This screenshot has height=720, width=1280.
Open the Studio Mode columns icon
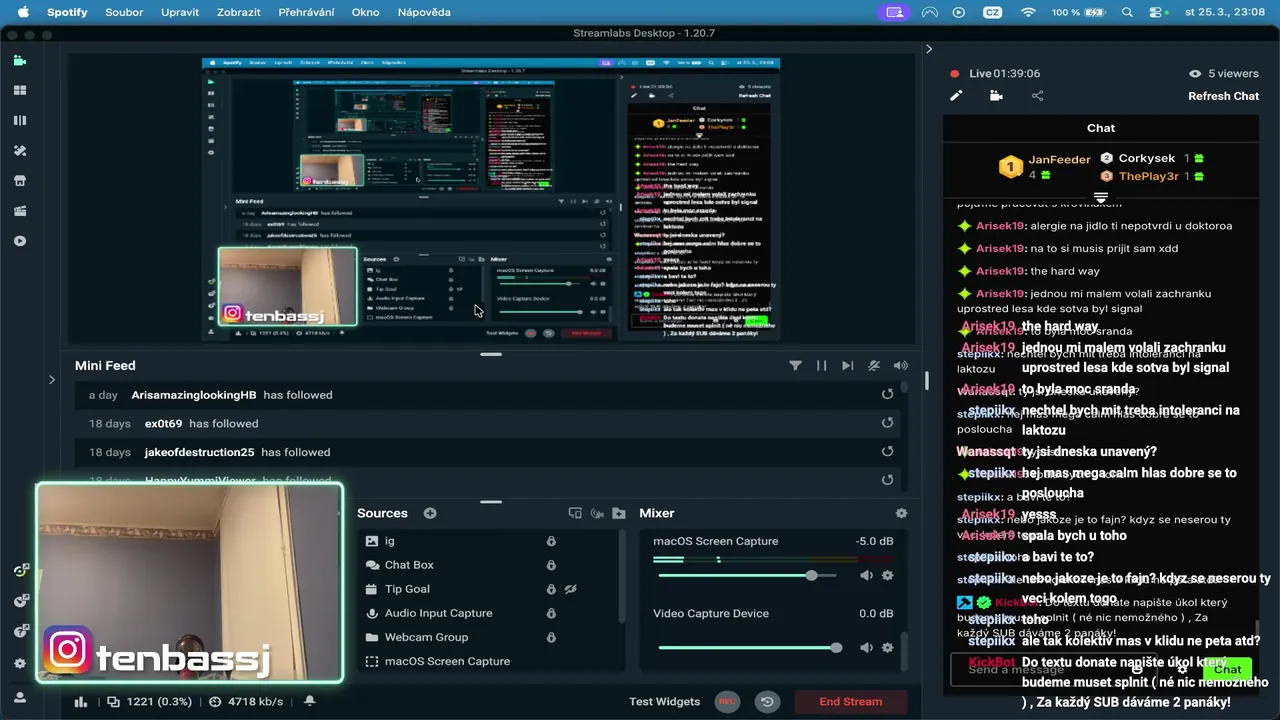(20, 120)
